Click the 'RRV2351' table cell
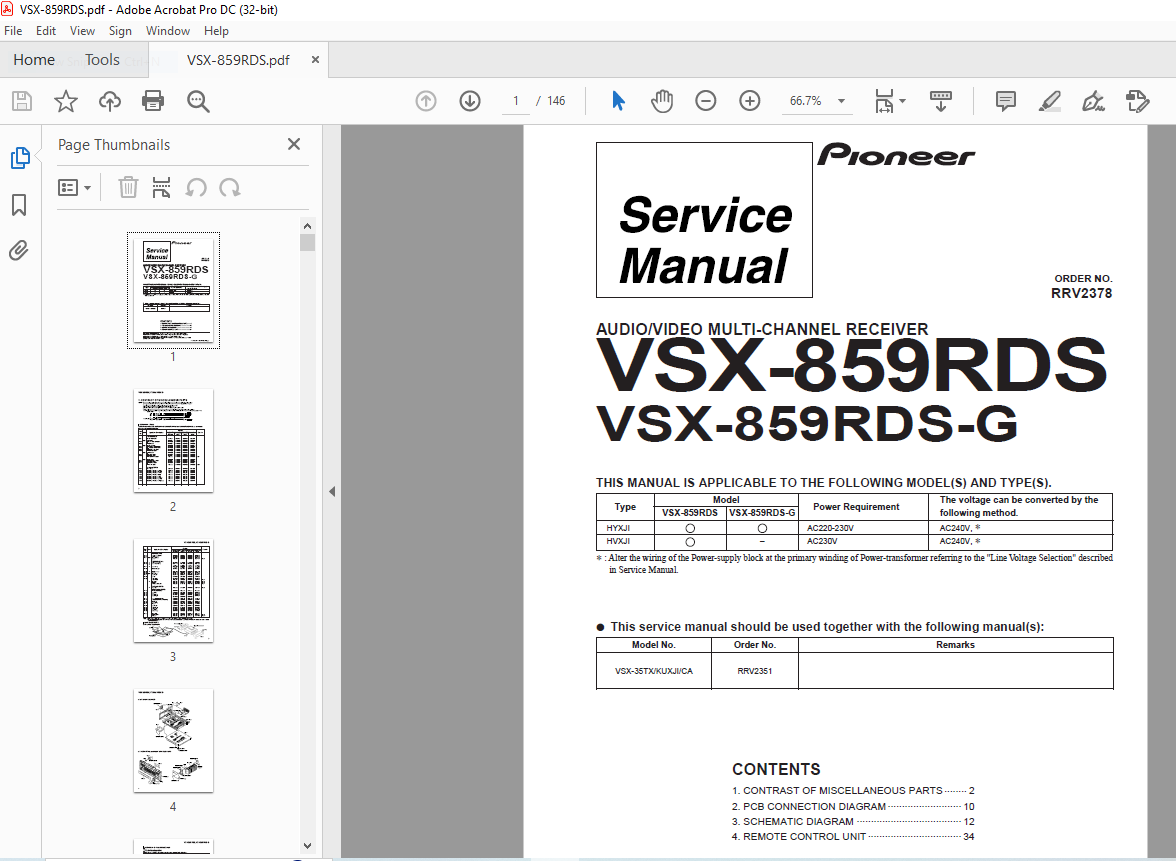The height and width of the screenshot is (861, 1176). coord(754,670)
